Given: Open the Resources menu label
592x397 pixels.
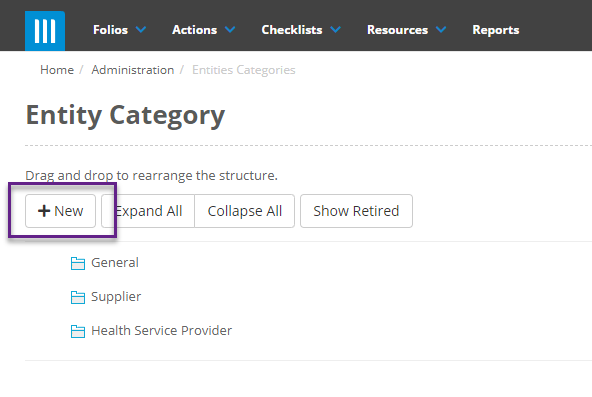Looking at the screenshot, I should point(398,30).
